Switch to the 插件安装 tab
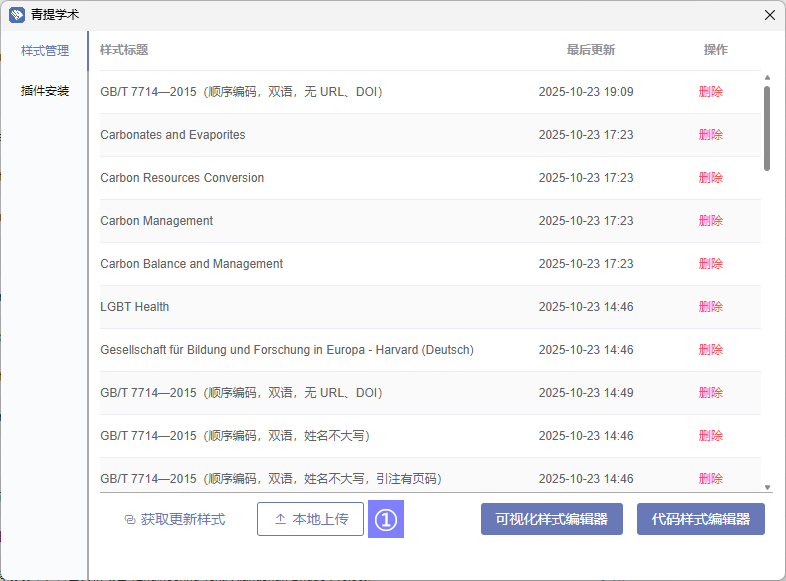Screen dimensions: 786x581 click(45, 91)
